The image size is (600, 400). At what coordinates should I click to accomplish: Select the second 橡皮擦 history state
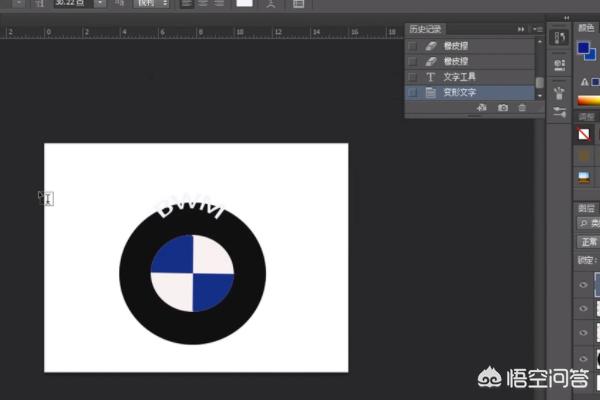[470, 61]
